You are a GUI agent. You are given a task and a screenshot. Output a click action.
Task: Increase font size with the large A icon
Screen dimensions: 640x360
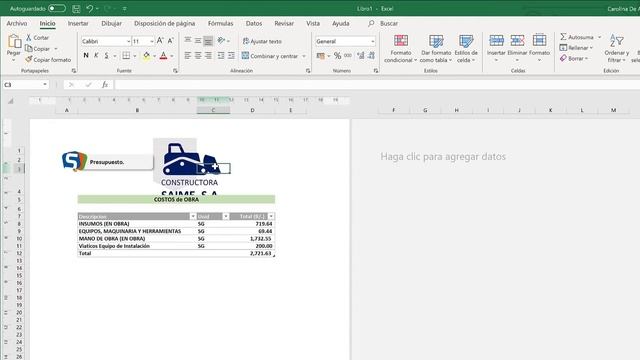[160, 41]
